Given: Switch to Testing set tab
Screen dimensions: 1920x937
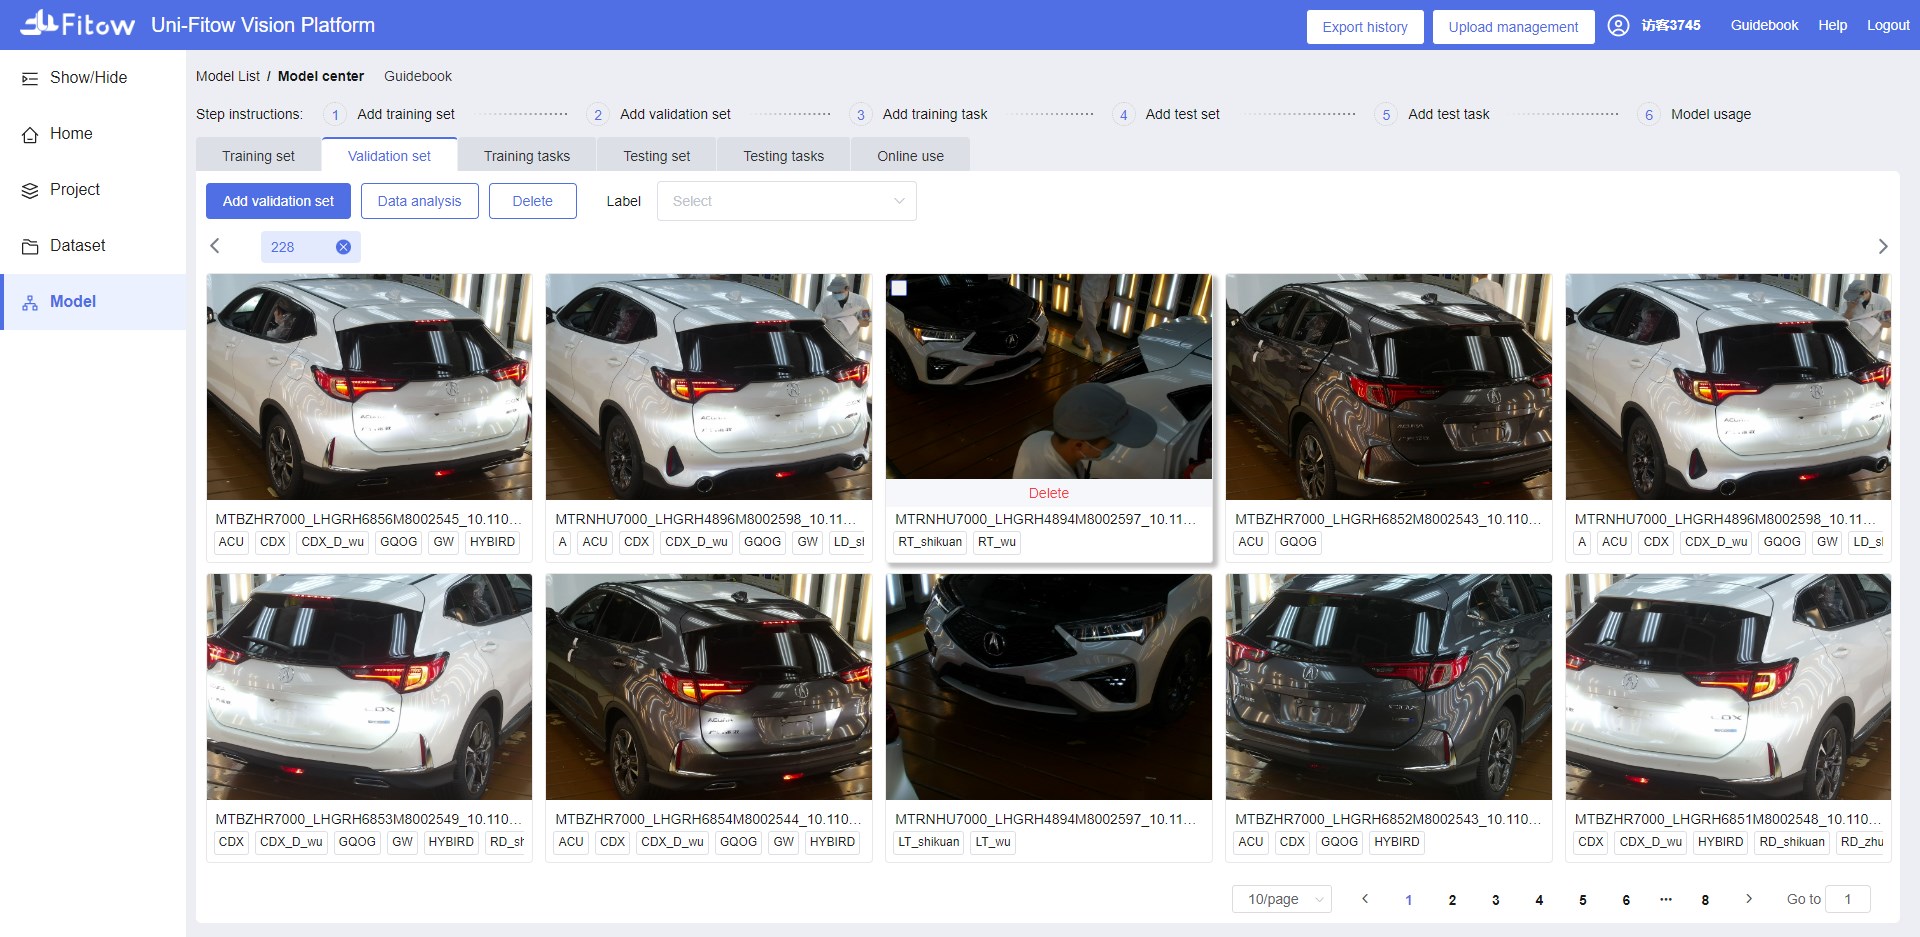Looking at the screenshot, I should (x=656, y=156).
